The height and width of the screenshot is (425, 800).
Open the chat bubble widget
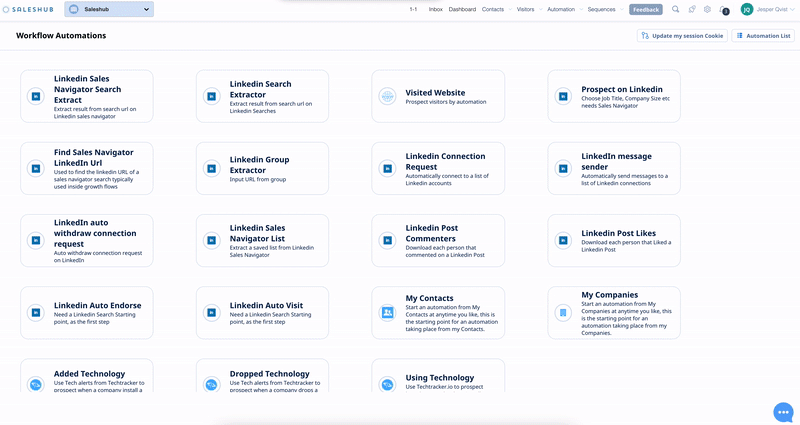click(x=784, y=412)
